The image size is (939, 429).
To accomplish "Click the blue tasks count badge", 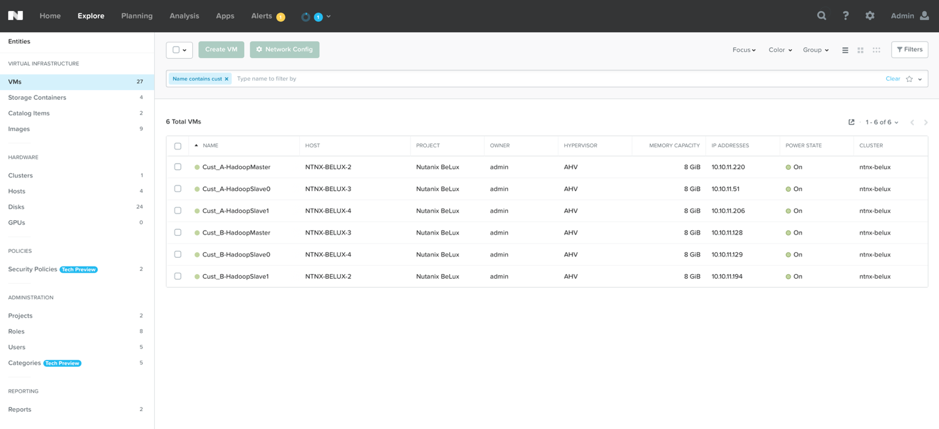I will 318,17.
